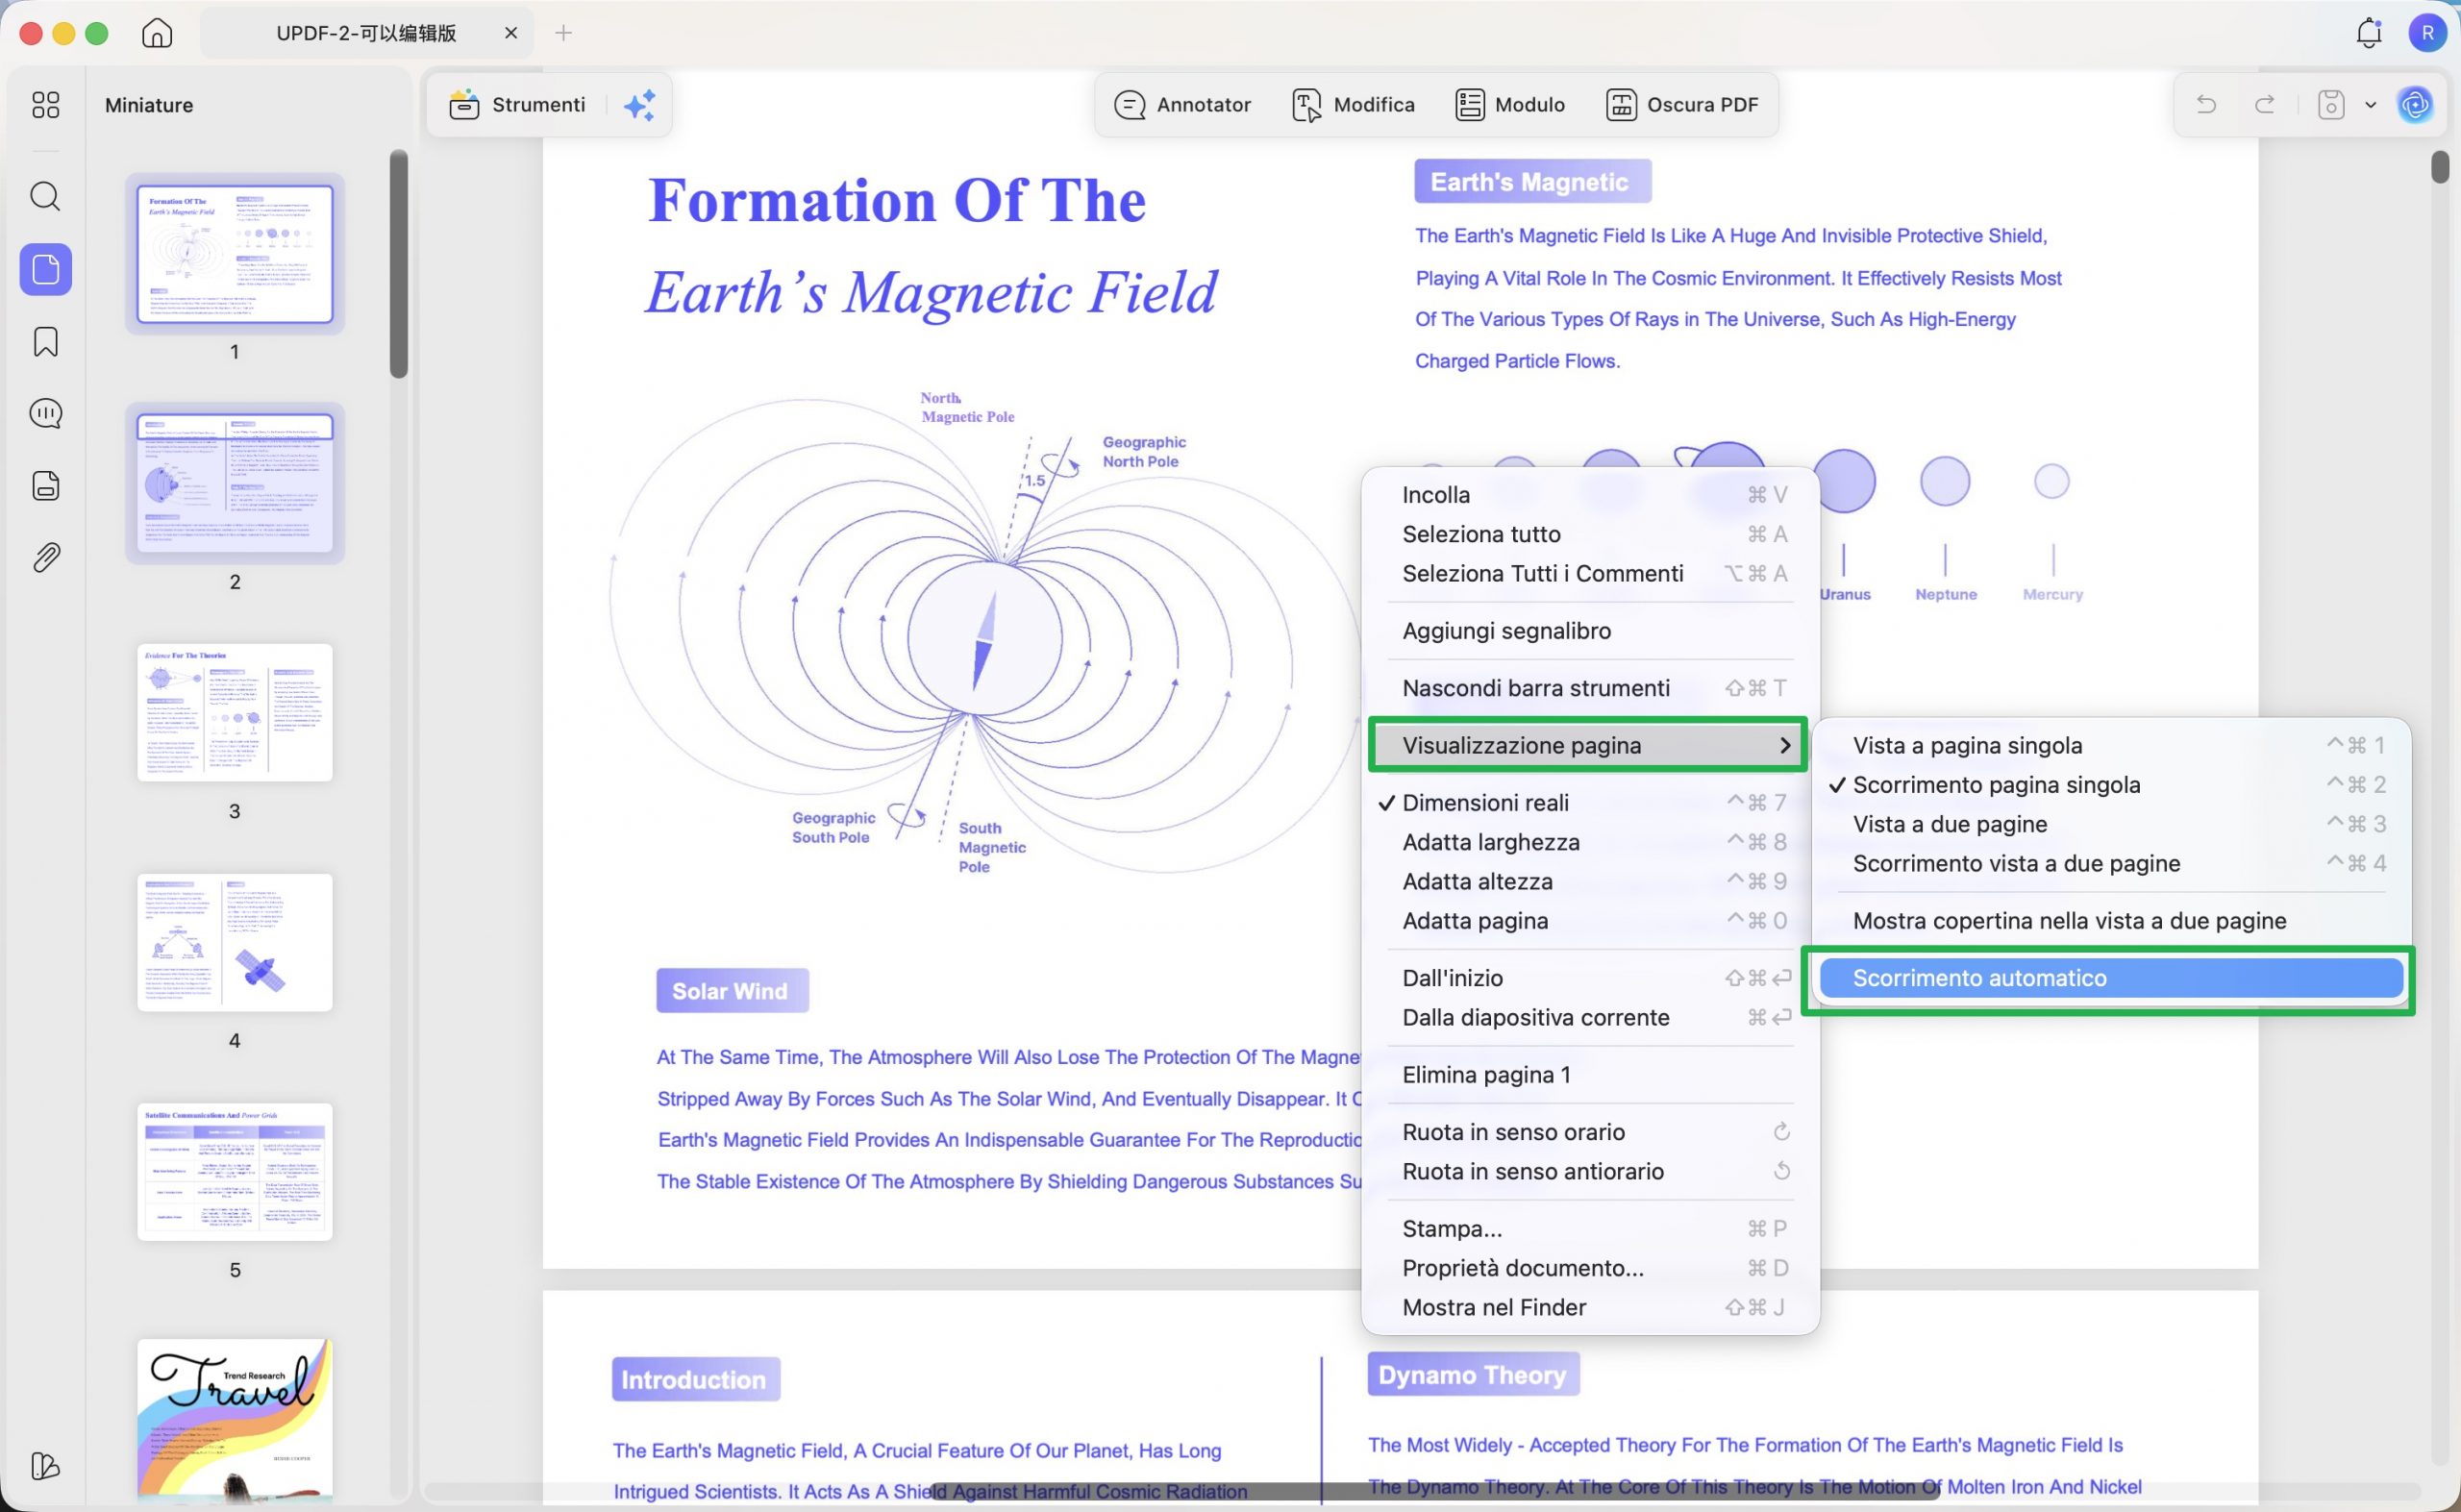
Task: Switch to Annotator mode
Action: [1182, 105]
